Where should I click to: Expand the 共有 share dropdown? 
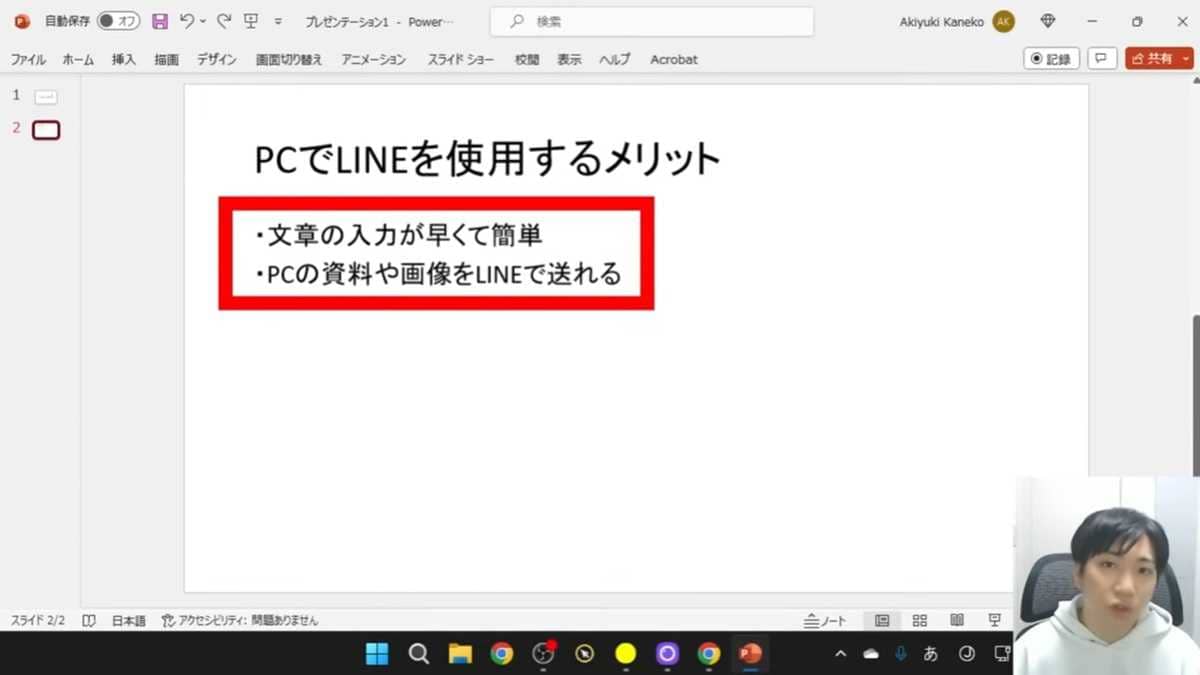tap(1186, 59)
